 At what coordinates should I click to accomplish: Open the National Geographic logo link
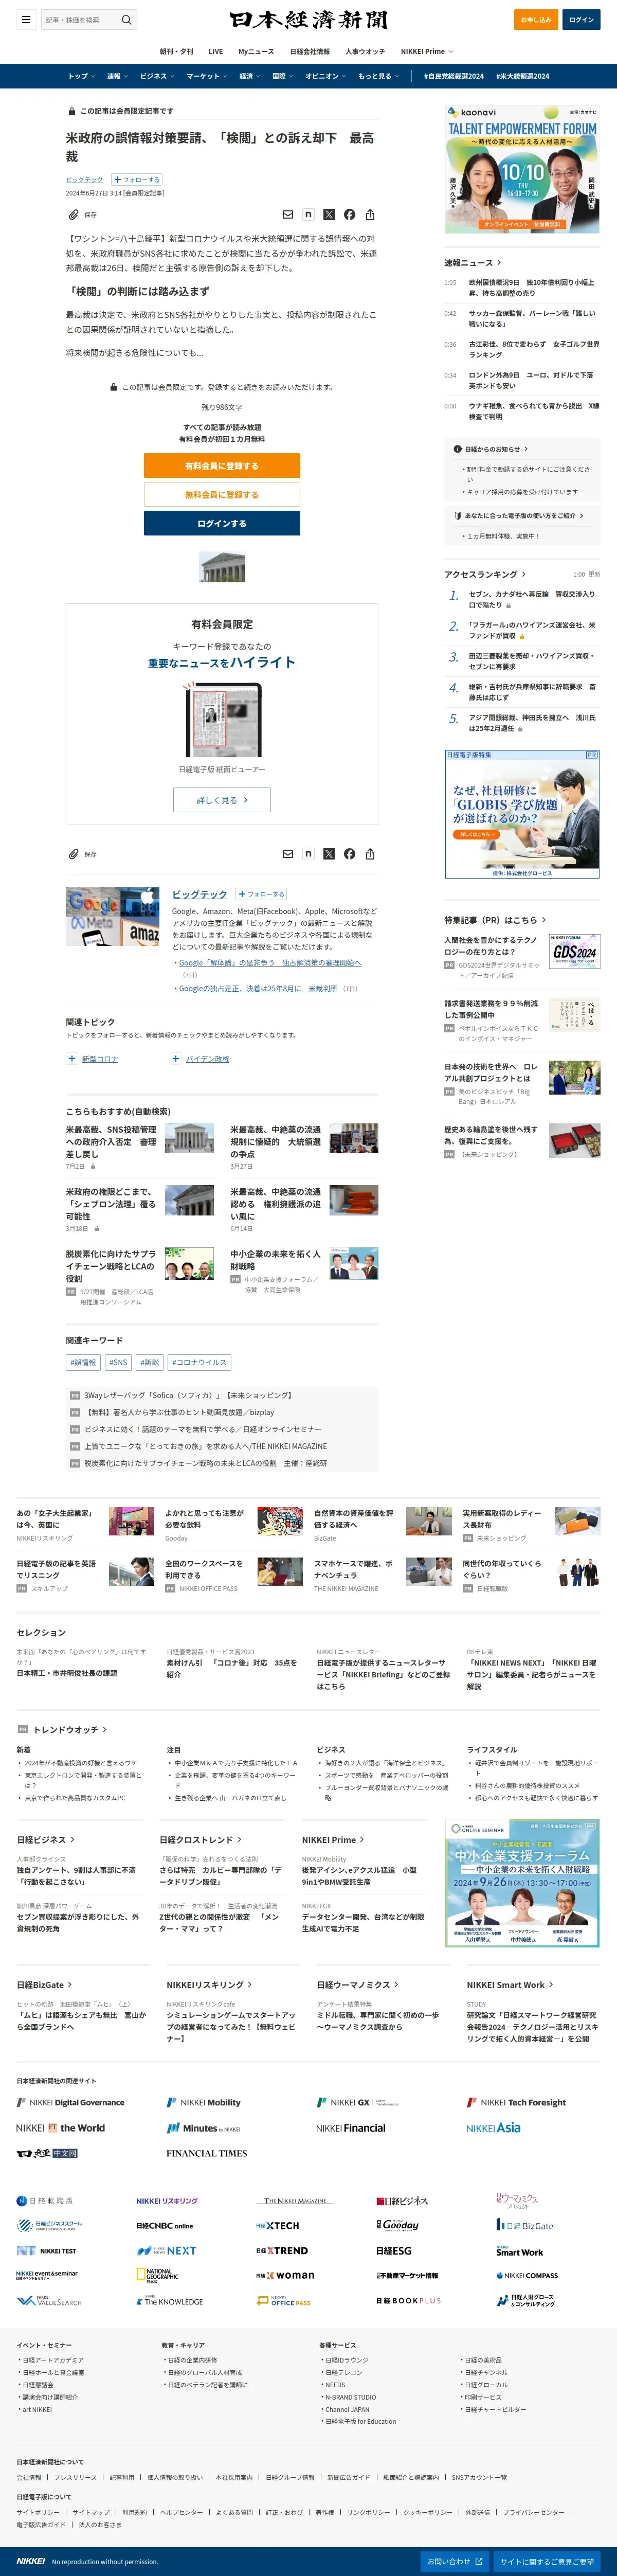(x=157, y=2275)
